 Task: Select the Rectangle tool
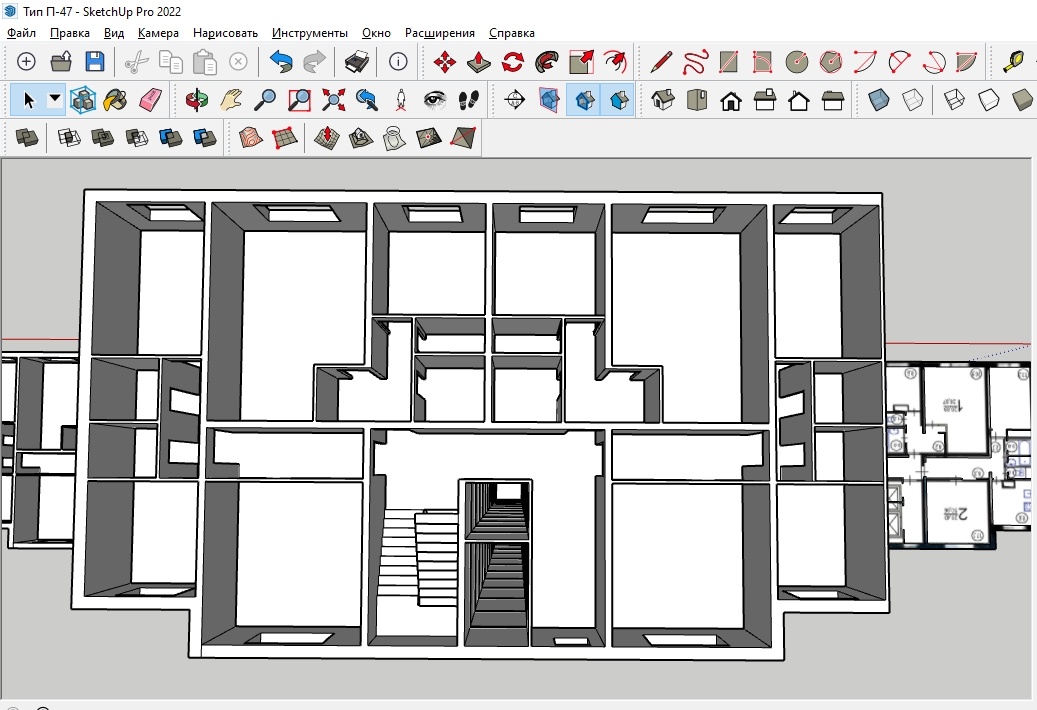click(729, 62)
